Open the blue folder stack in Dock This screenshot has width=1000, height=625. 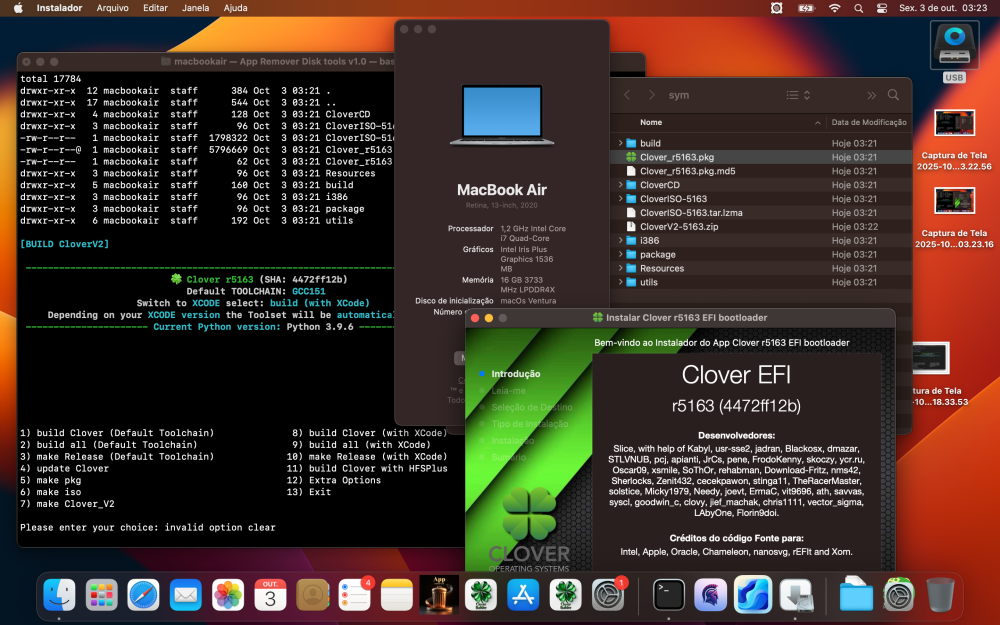tap(856, 595)
